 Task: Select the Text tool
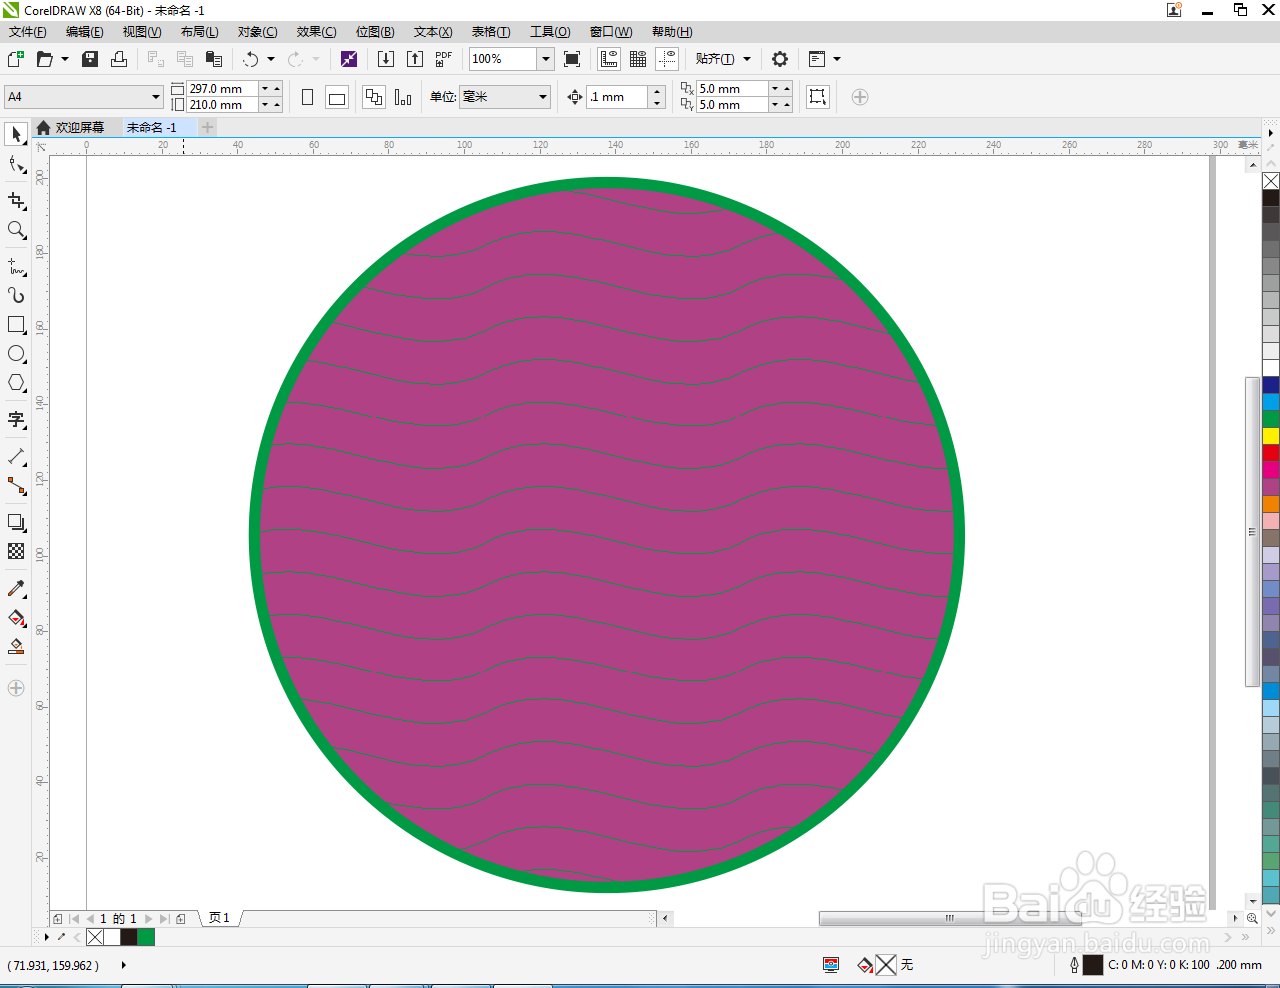click(x=16, y=420)
